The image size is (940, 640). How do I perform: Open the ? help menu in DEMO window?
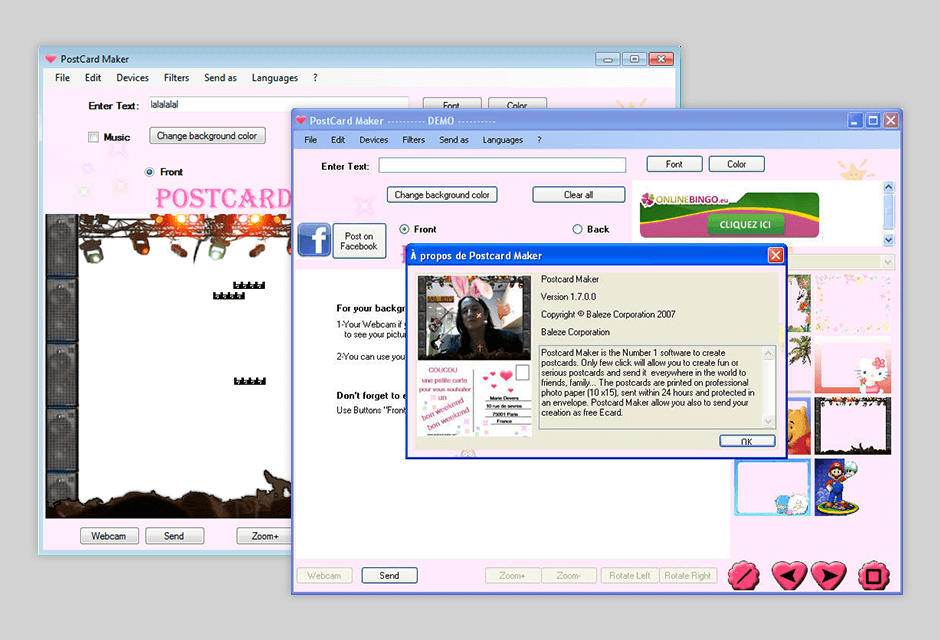click(x=539, y=140)
